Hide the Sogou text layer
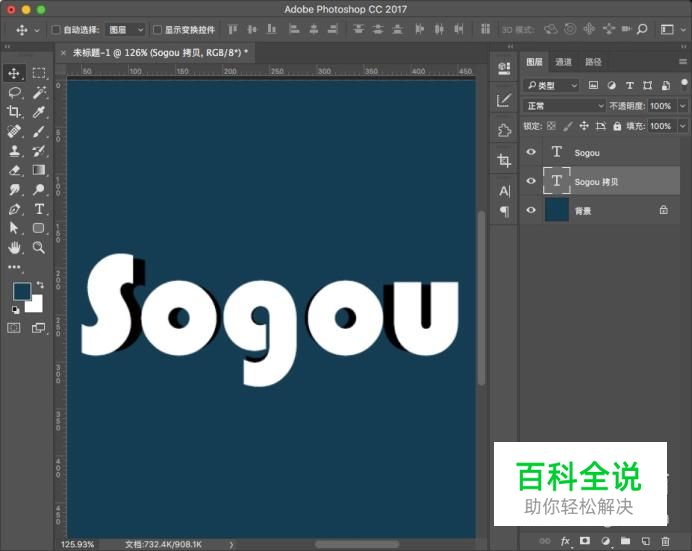This screenshot has height=551, width=692. (x=531, y=152)
